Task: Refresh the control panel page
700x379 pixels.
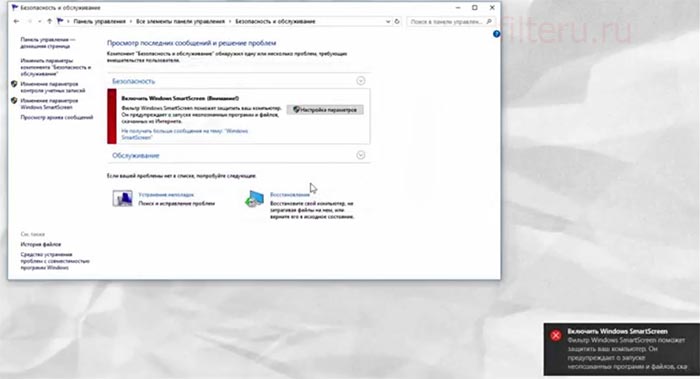Action: click(397, 21)
